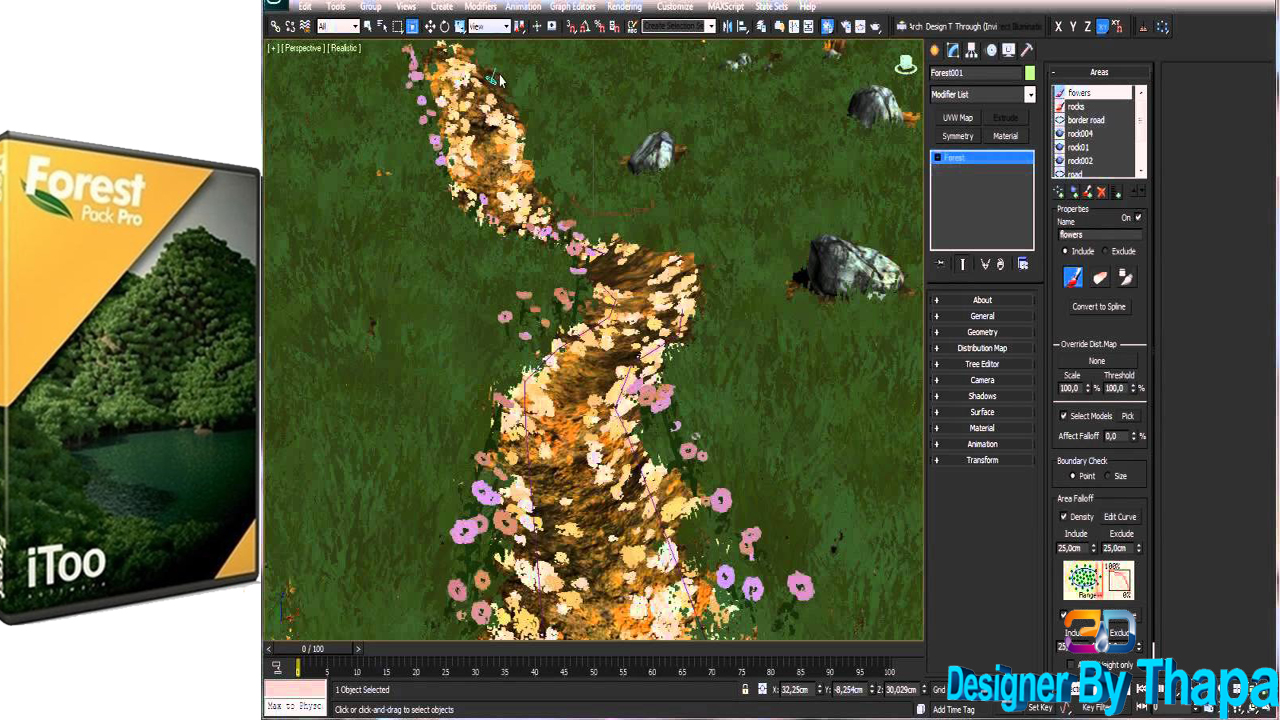The height and width of the screenshot is (720, 1280).
Task: Choose Point for Boundary Check
Action: click(x=1073, y=476)
